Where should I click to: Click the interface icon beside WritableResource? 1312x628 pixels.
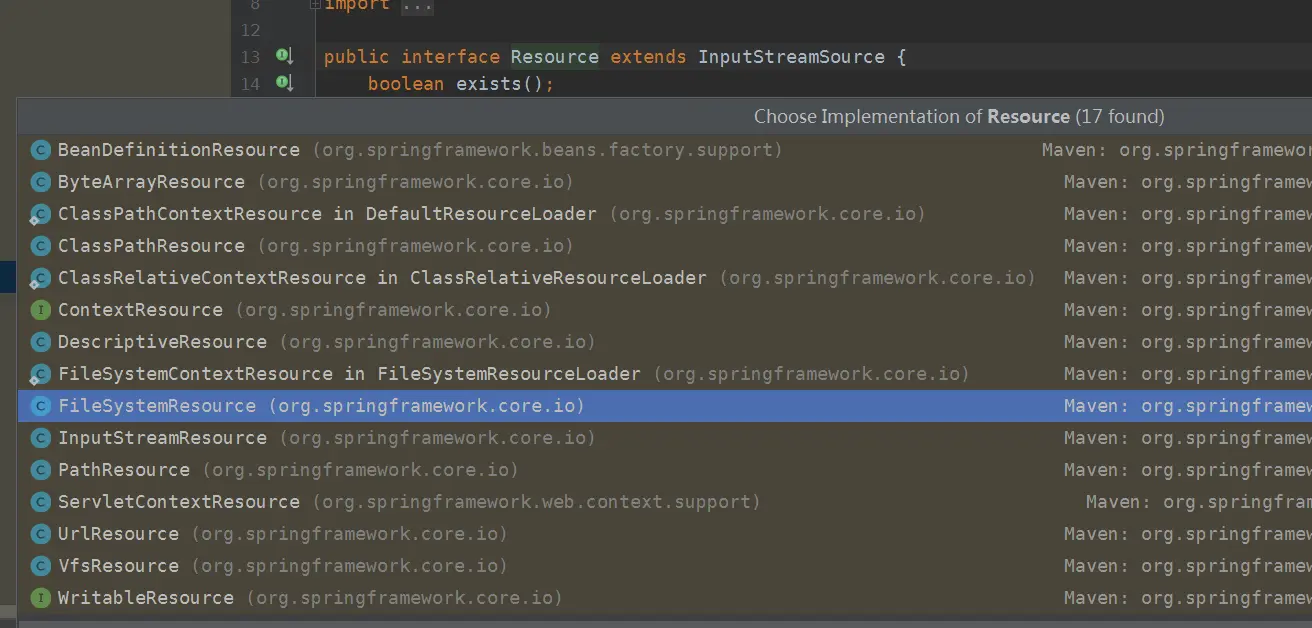coord(40,597)
